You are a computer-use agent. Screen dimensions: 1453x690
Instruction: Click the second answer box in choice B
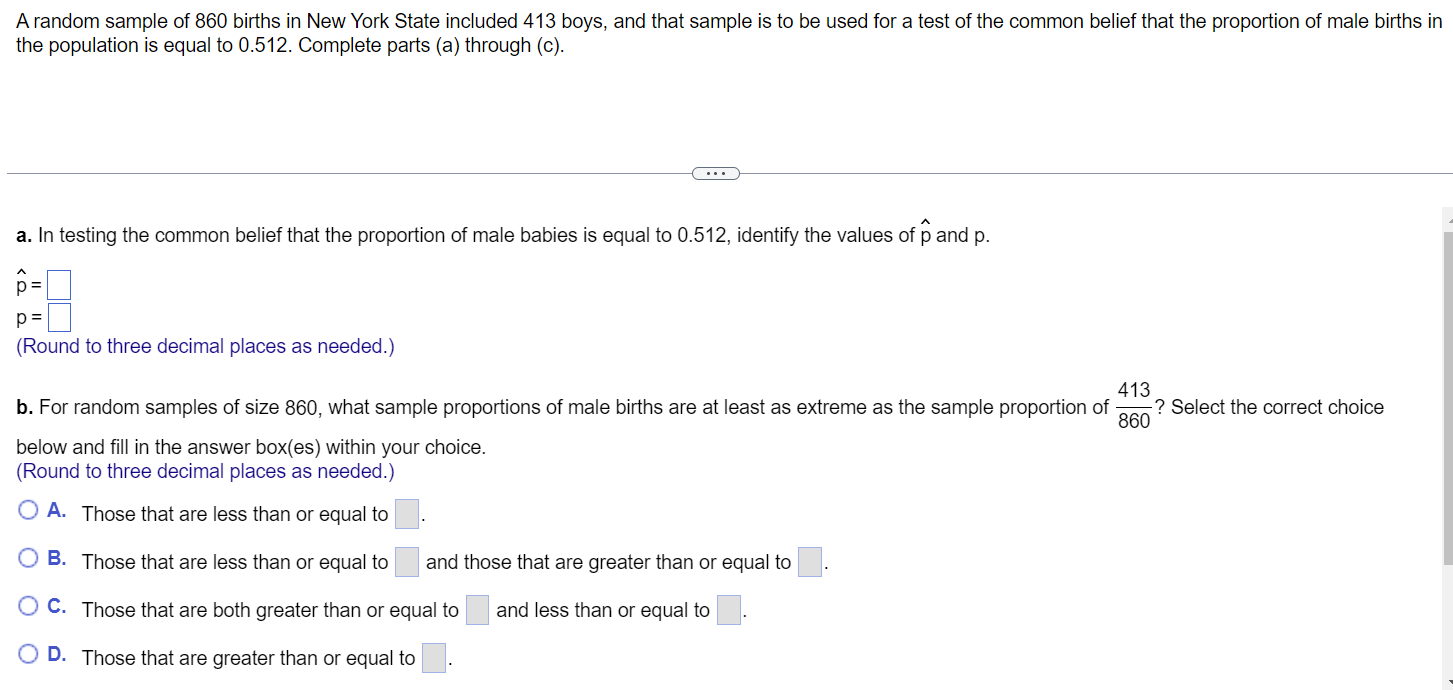808,562
